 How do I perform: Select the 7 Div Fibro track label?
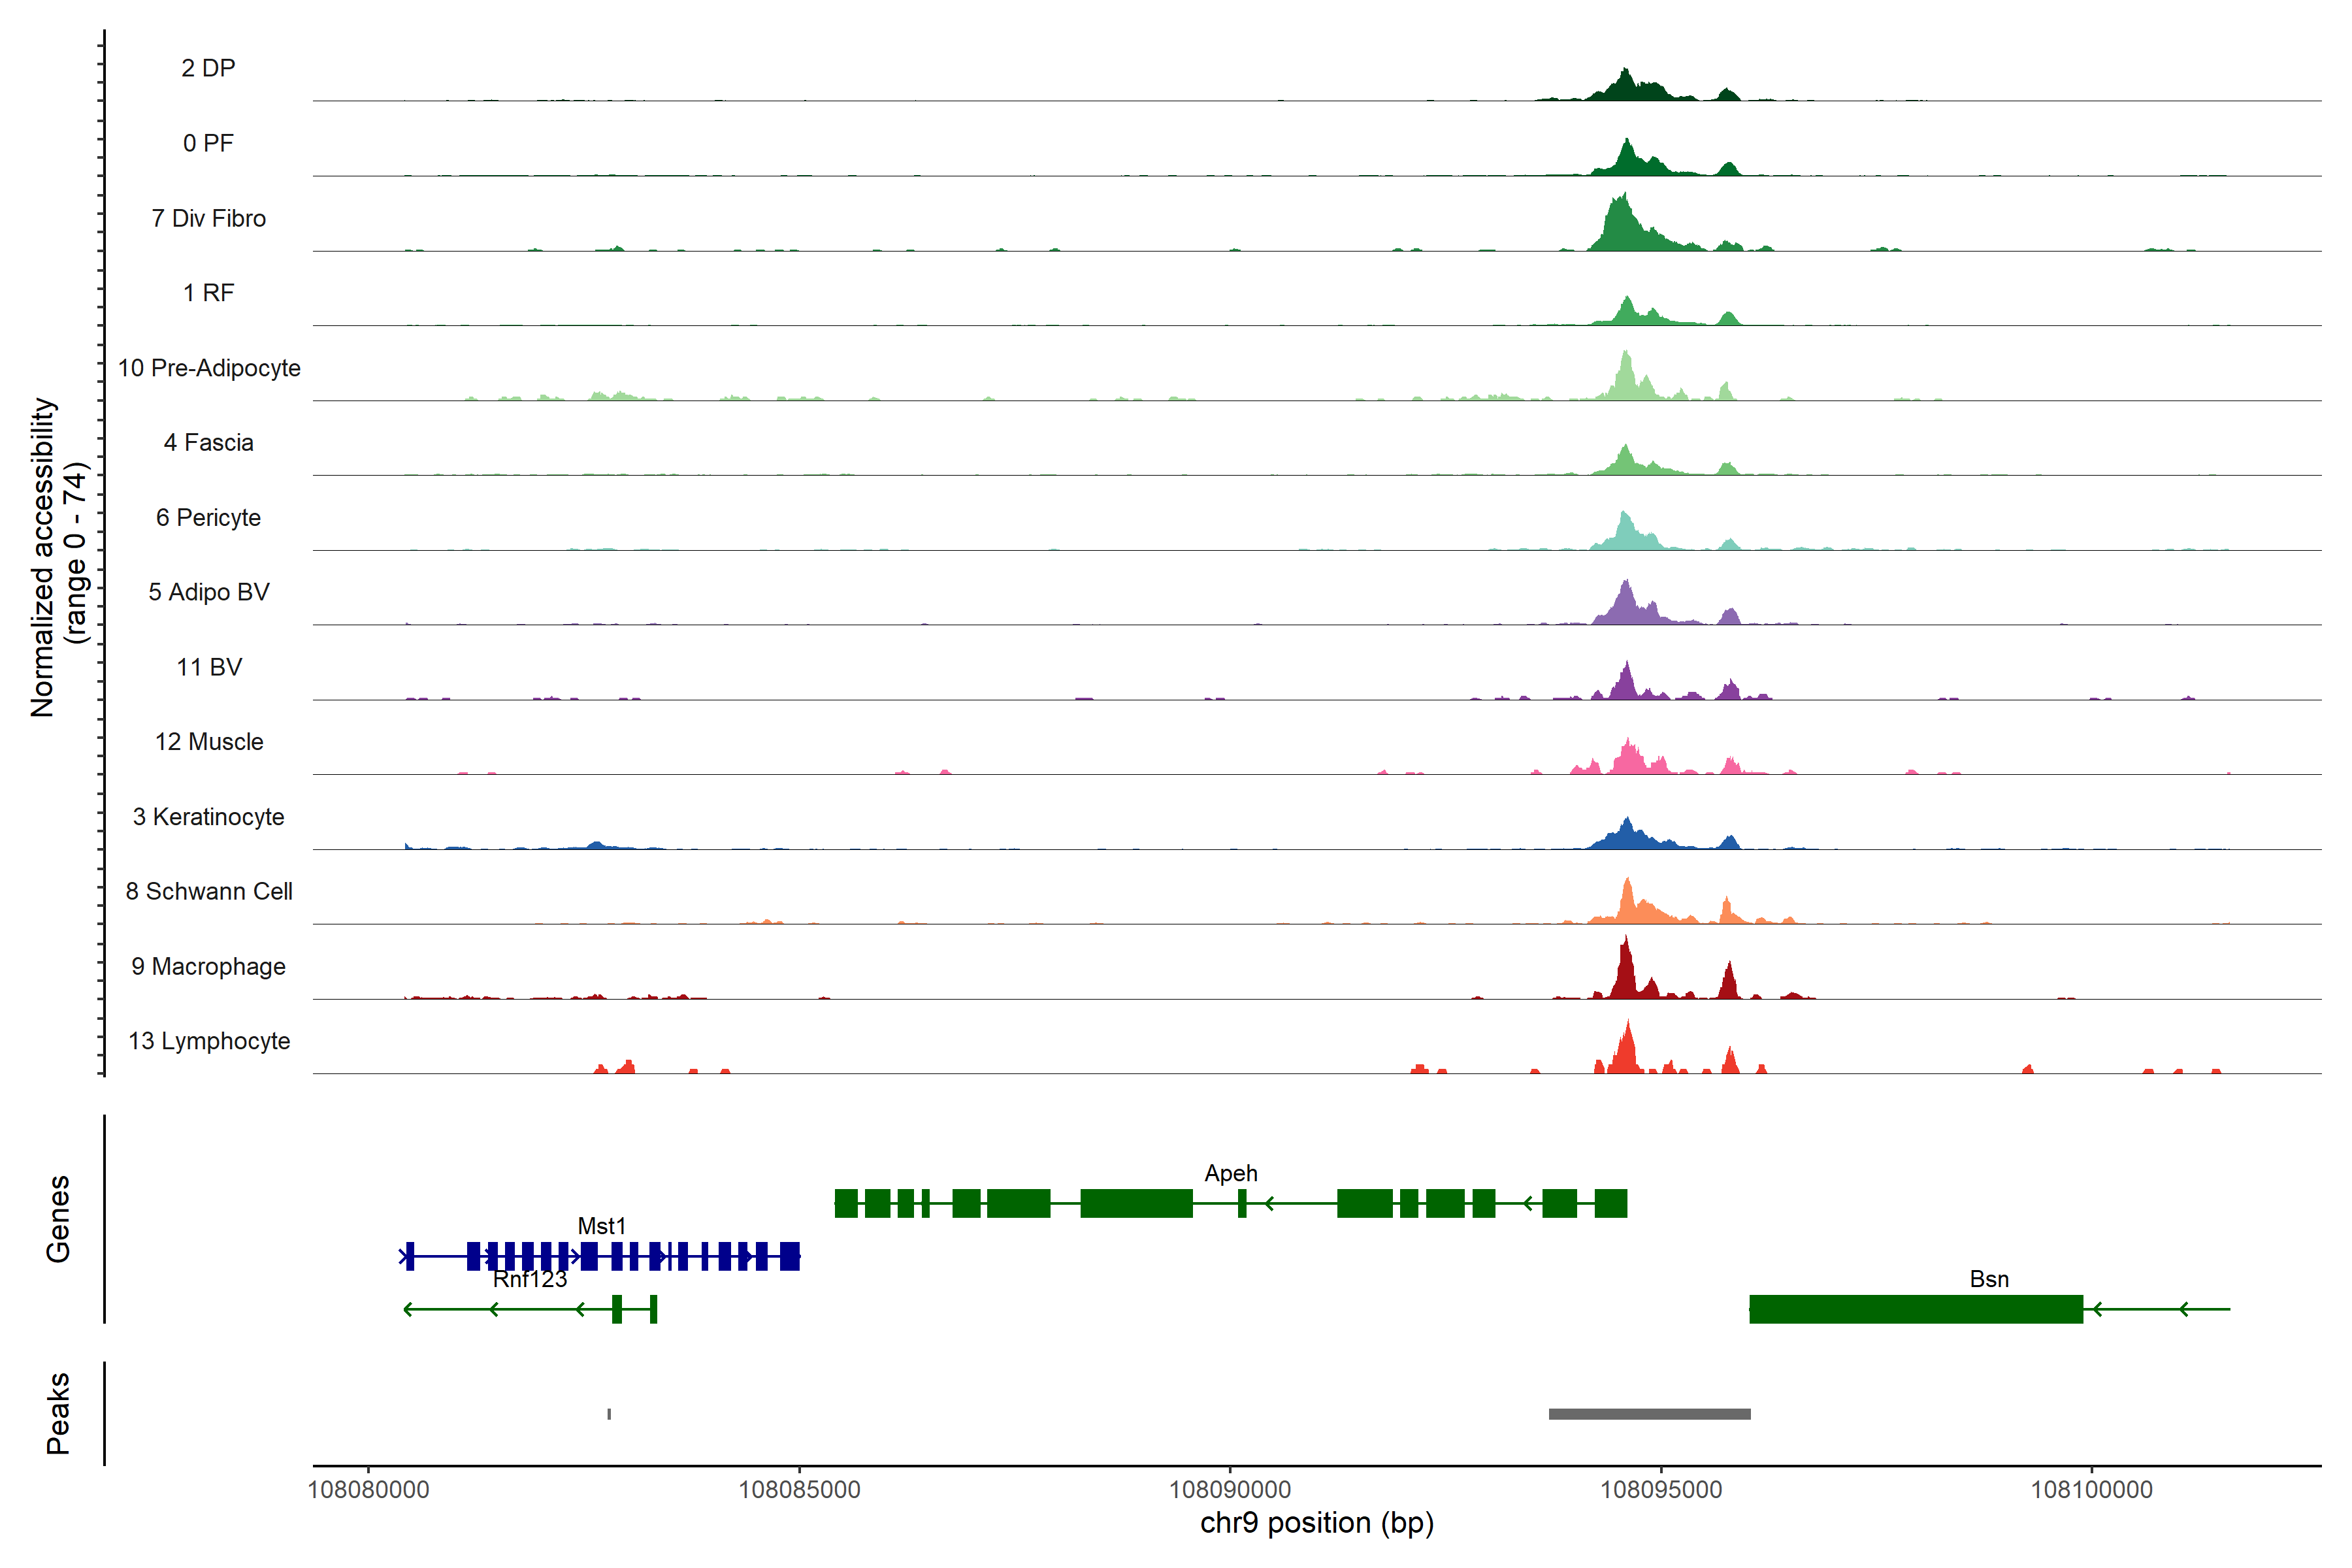click(208, 218)
